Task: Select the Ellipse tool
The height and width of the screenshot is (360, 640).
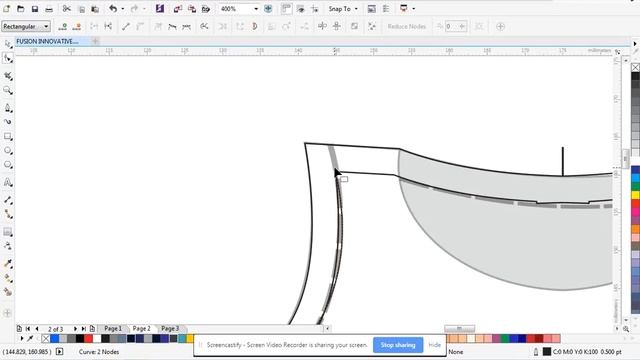Action: tap(8, 151)
